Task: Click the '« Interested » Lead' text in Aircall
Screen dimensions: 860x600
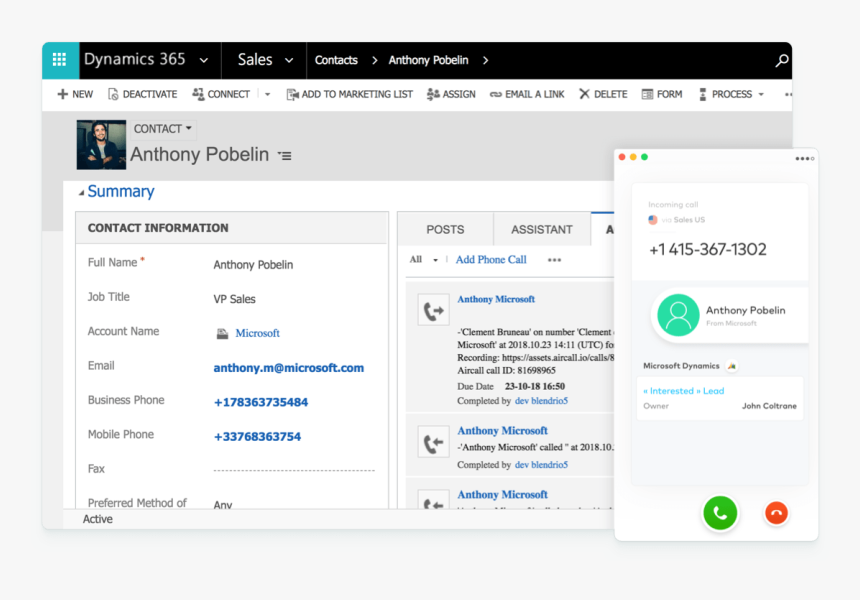Action: (683, 391)
